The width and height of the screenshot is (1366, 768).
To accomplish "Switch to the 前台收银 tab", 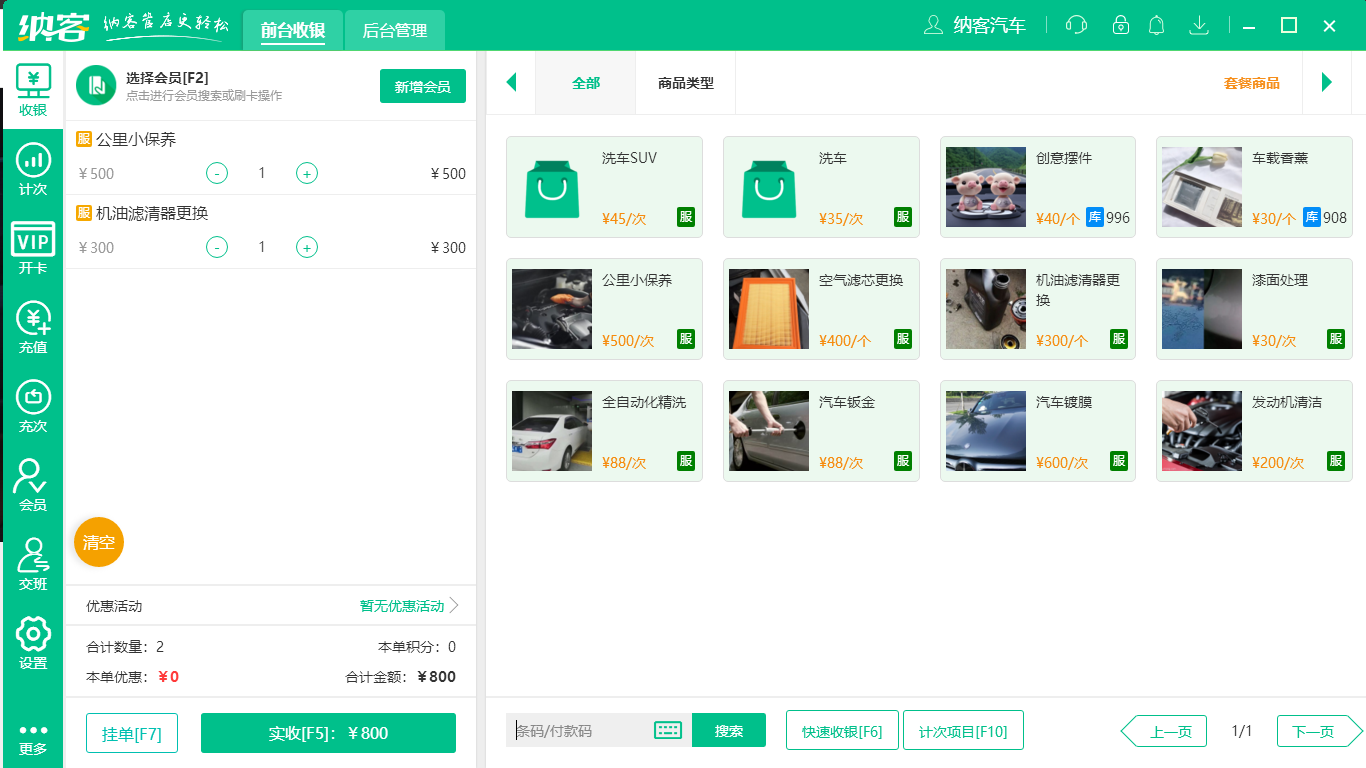I will 293,30.
